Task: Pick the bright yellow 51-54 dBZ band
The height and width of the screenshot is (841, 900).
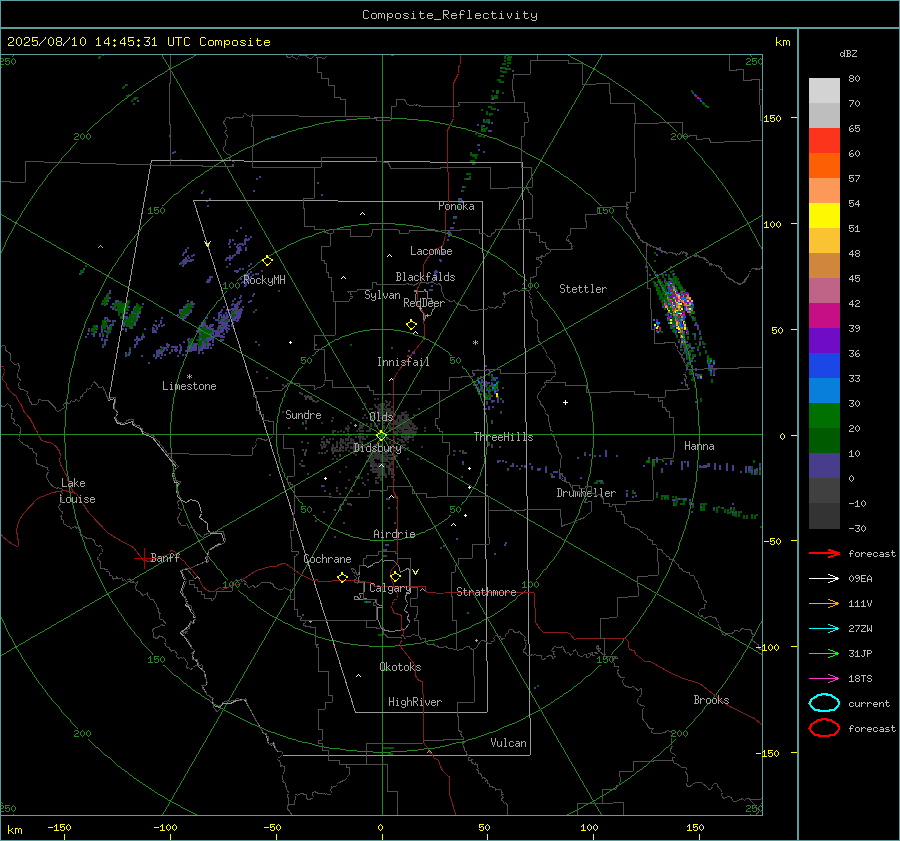Action: (824, 216)
